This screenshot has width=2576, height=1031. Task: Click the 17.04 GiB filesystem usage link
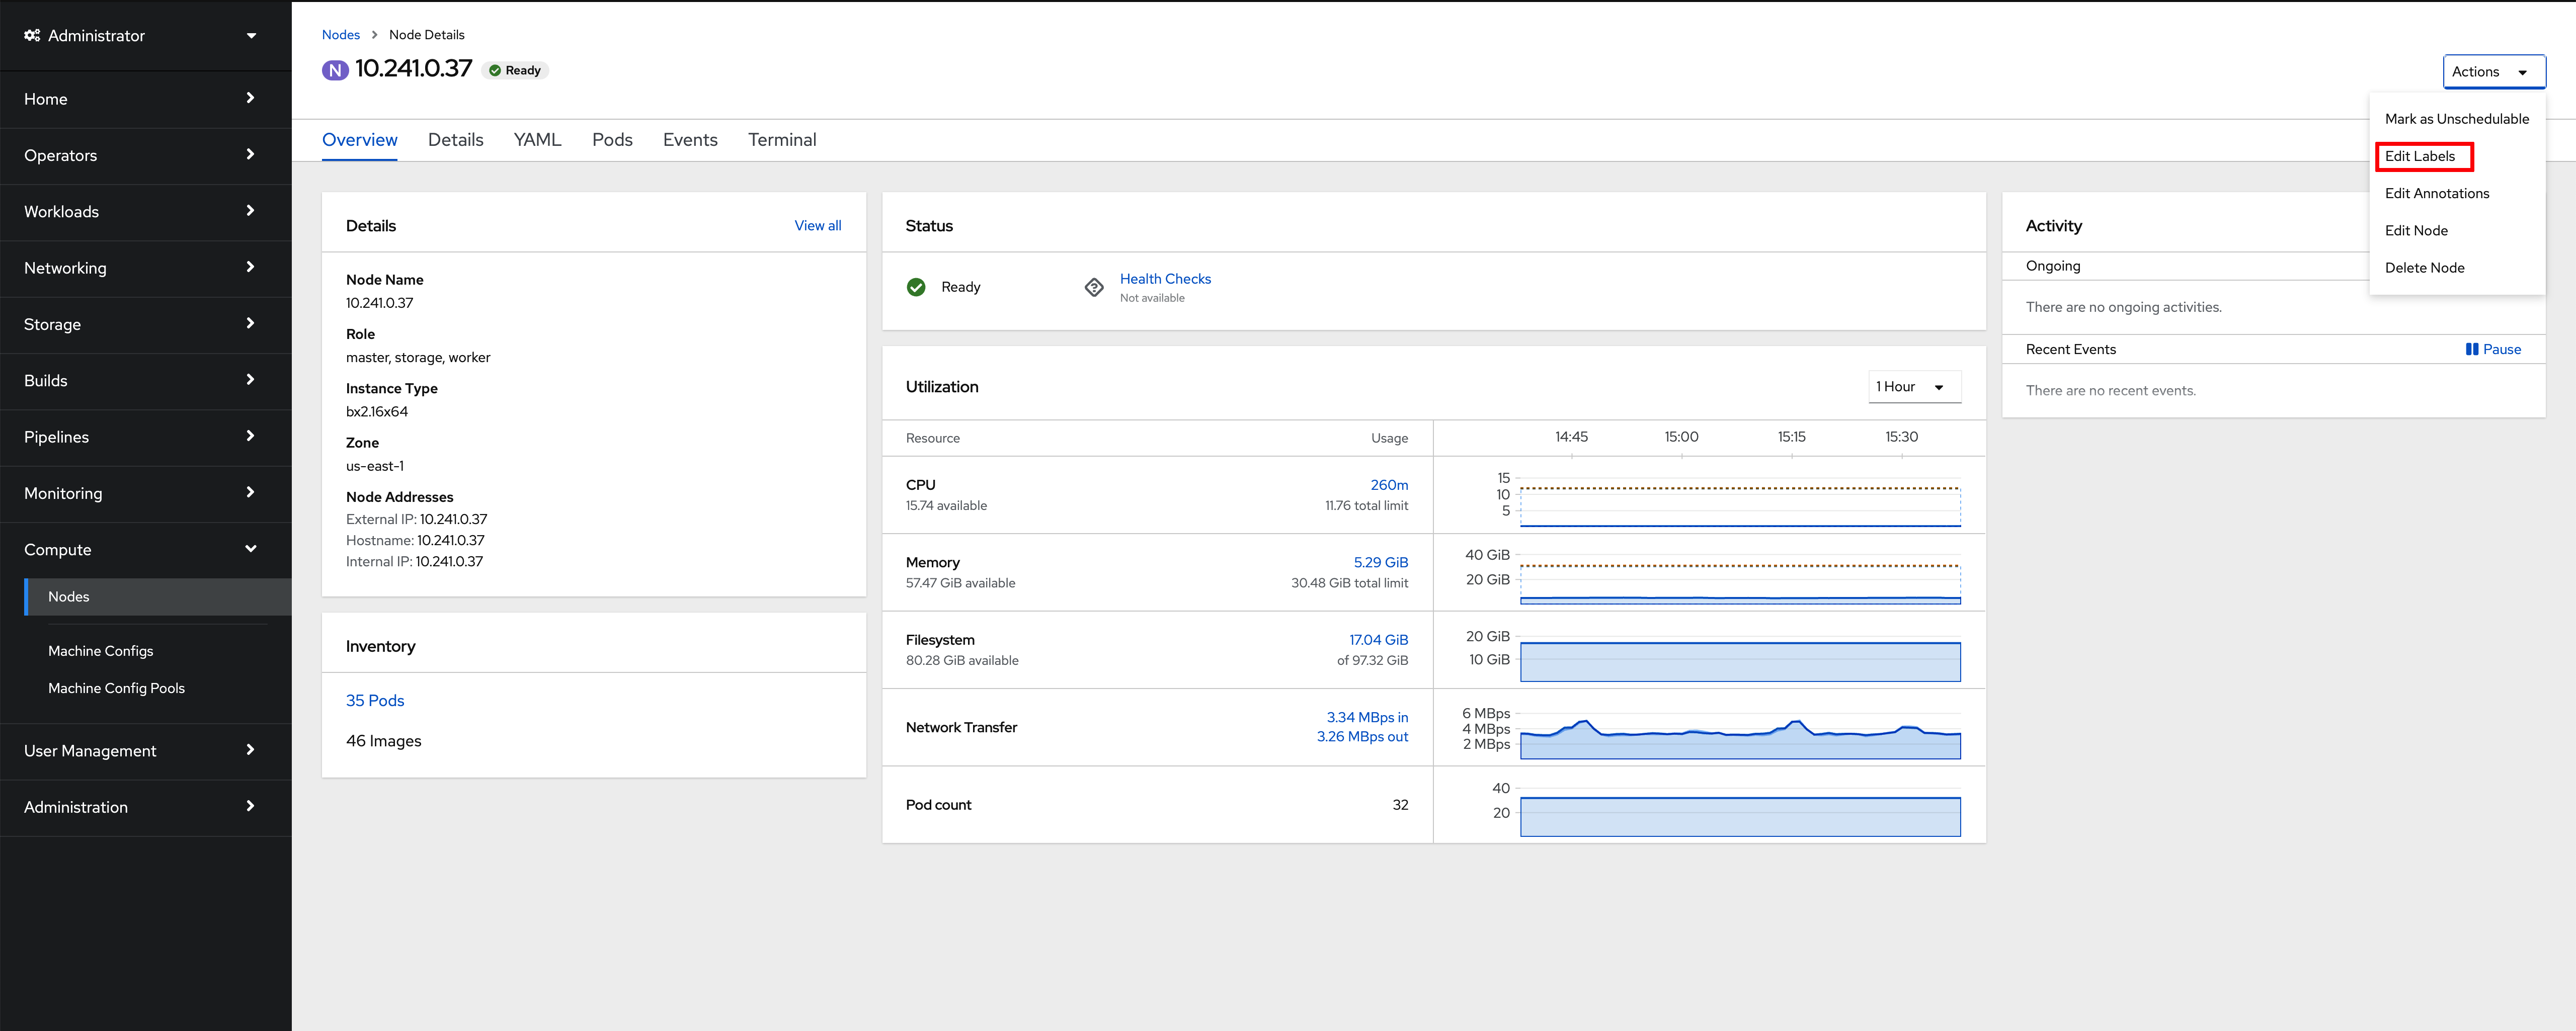1378,640
